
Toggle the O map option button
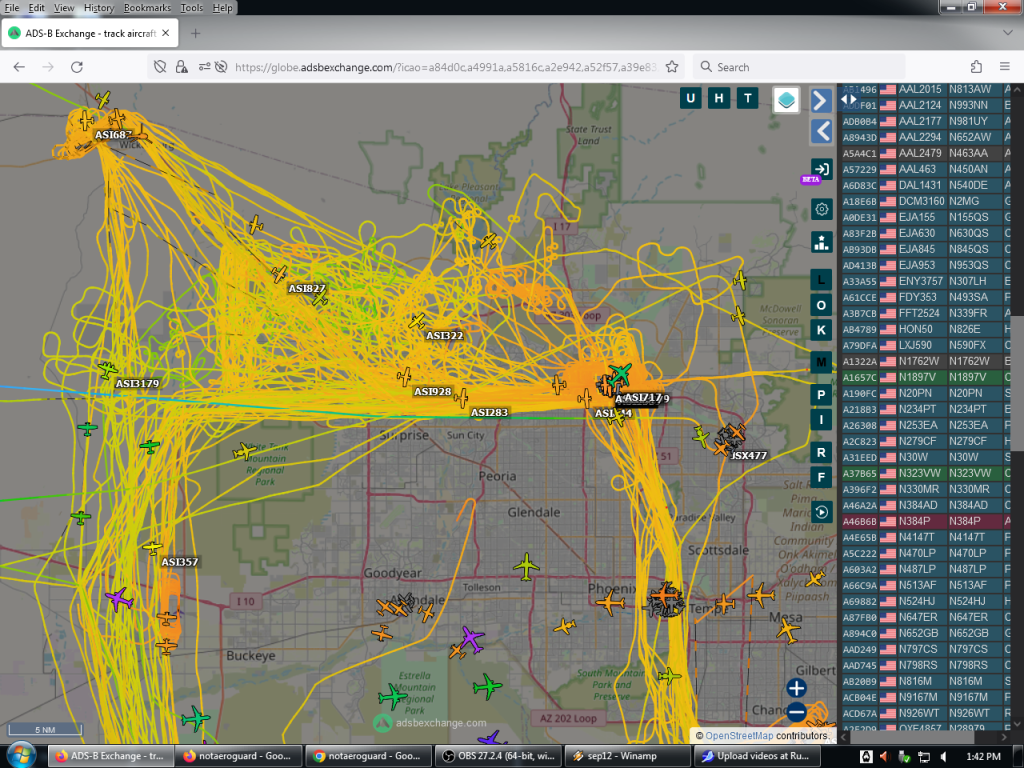(x=821, y=305)
